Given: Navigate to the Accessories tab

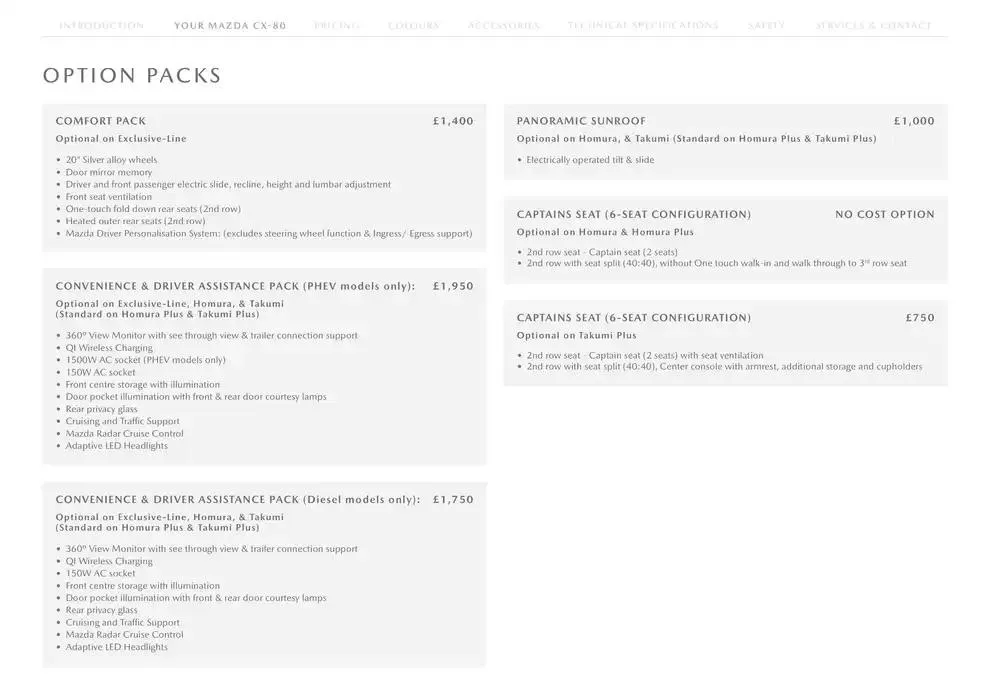Looking at the screenshot, I should click(503, 26).
